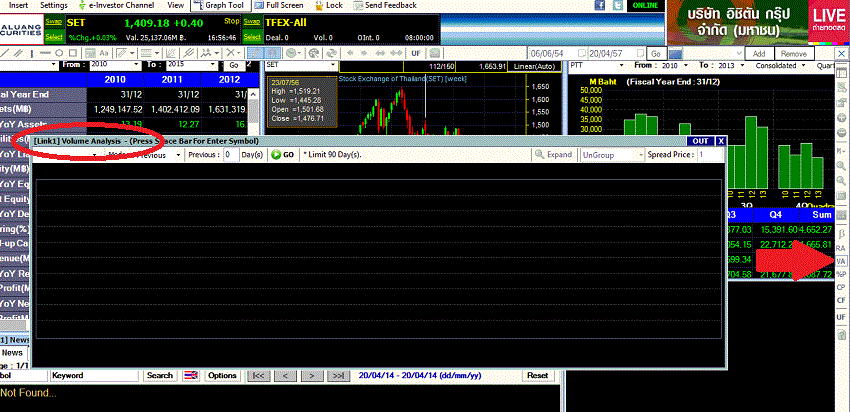Open the Insert menu
Viewport: 850px width, 412px height.
18,5
